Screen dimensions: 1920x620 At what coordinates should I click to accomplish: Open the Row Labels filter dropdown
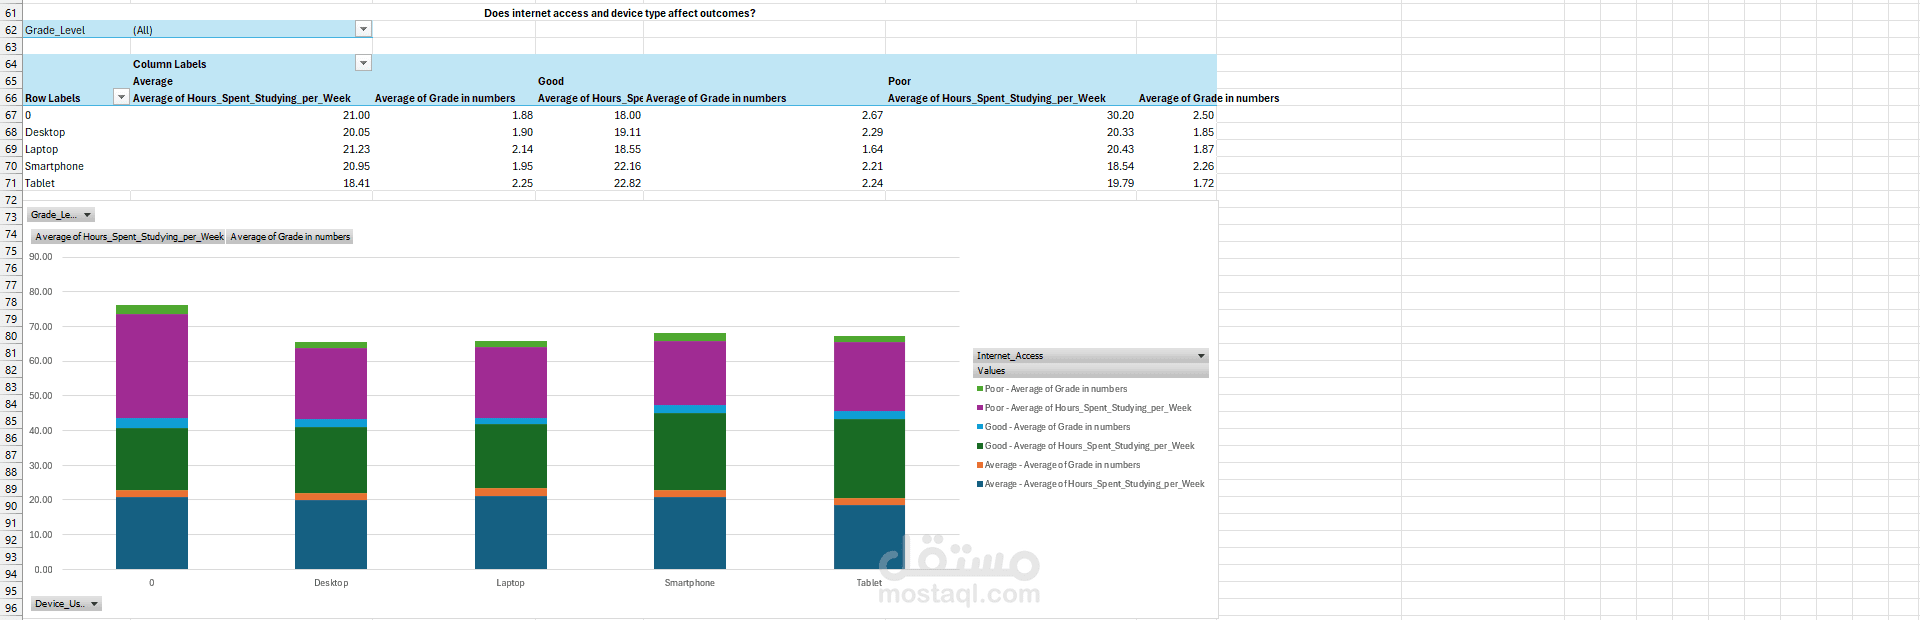[121, 98]
